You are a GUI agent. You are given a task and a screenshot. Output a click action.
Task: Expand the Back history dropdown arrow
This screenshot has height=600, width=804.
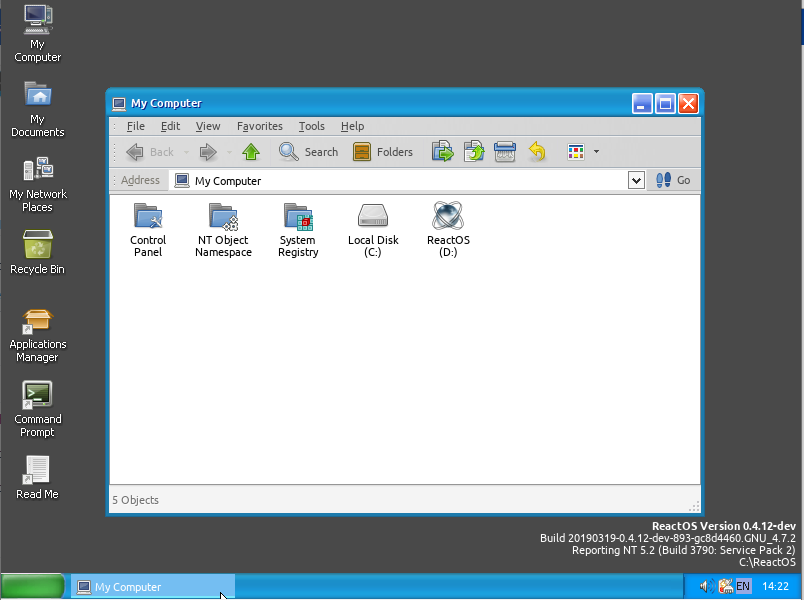point(186,152)
